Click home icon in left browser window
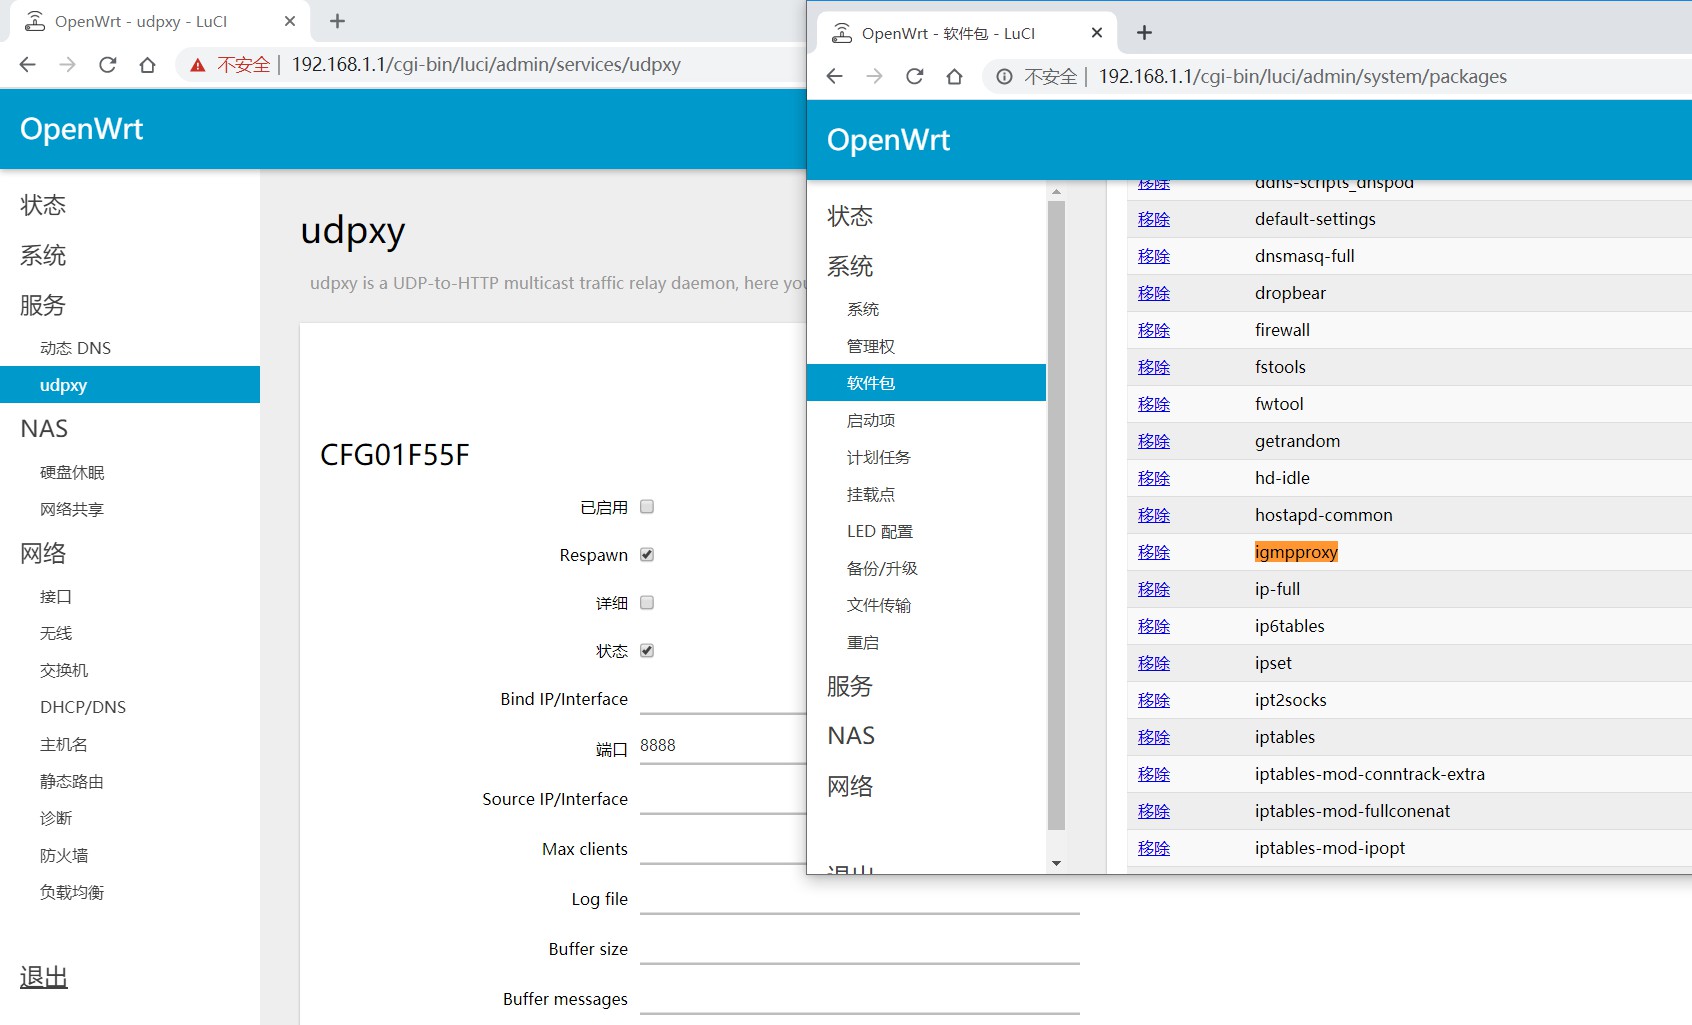 tap(147, 65)
